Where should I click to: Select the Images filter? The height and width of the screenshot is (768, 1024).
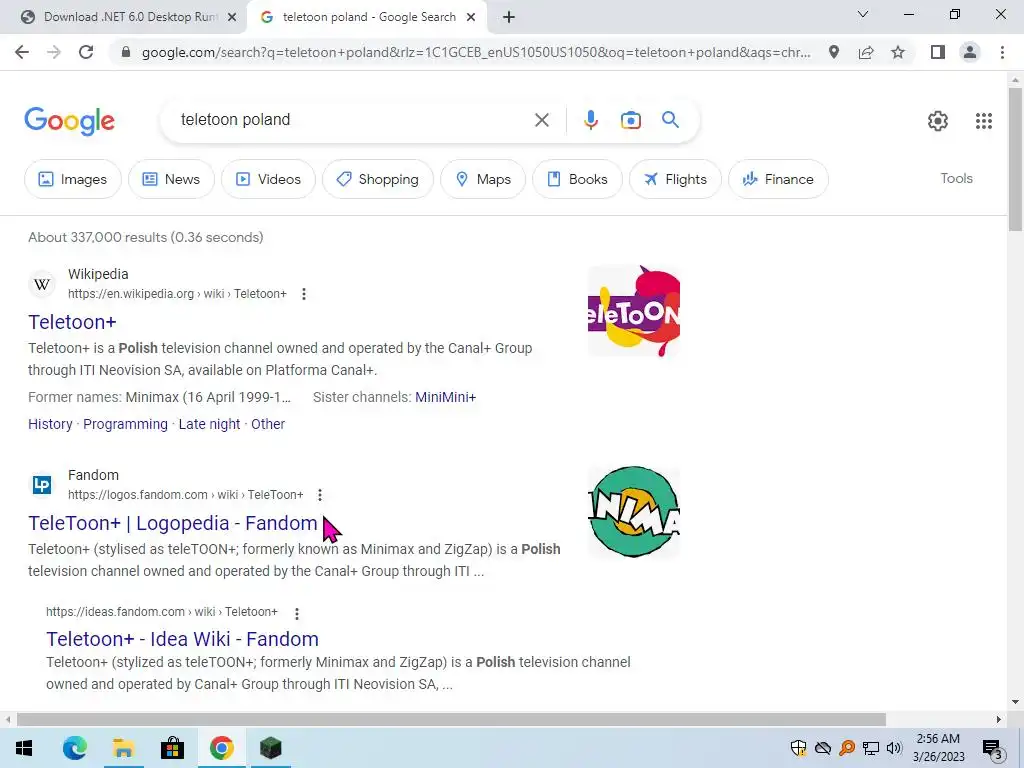point(72,179)
